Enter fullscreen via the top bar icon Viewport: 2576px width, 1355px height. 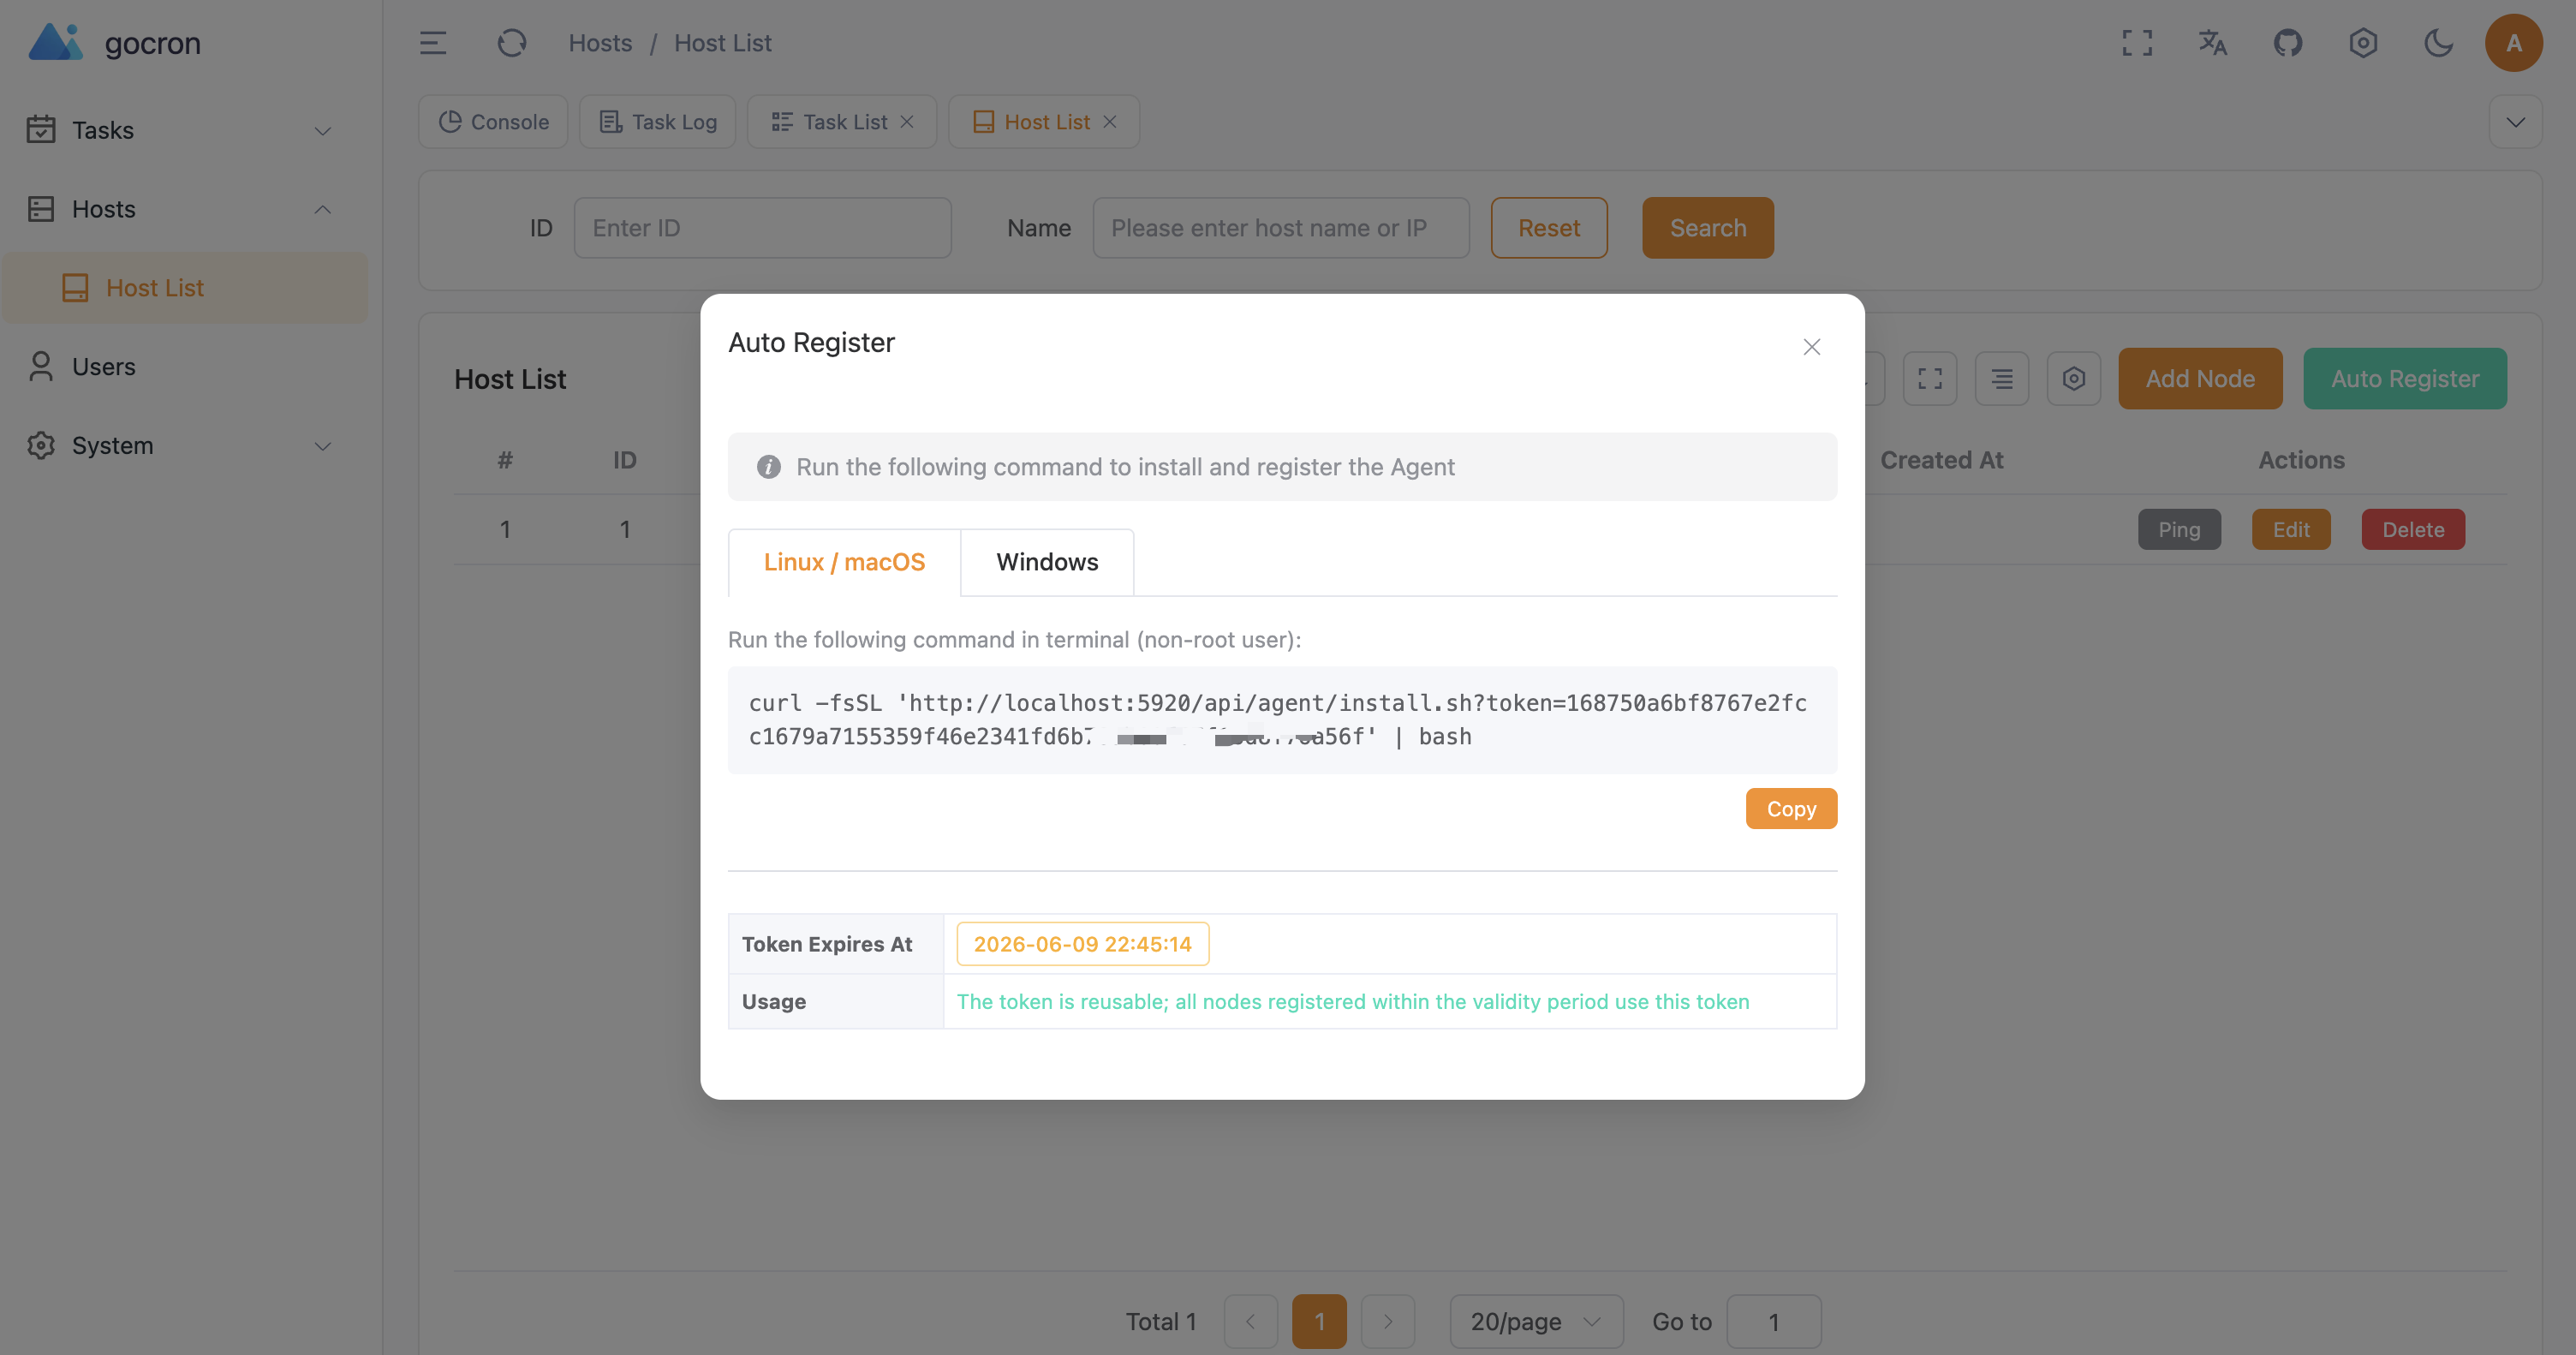coord(2137,43)
